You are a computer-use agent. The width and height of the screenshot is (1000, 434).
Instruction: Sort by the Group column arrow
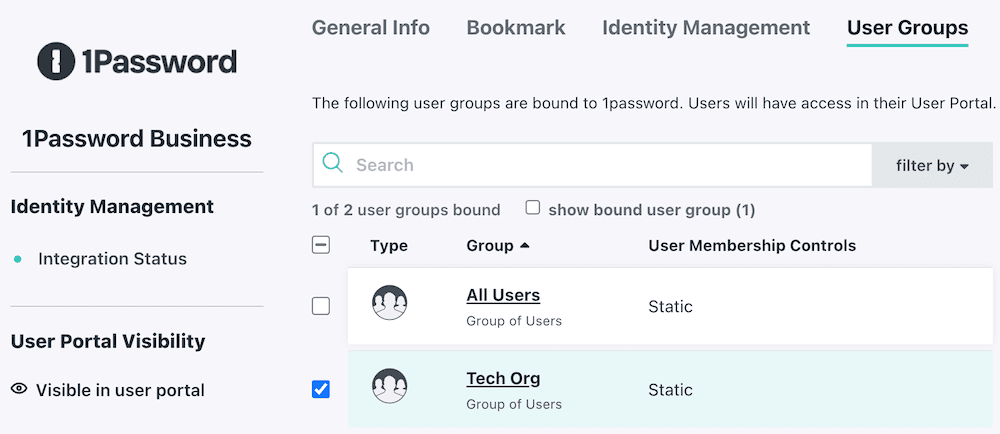(x=525, y=245)
